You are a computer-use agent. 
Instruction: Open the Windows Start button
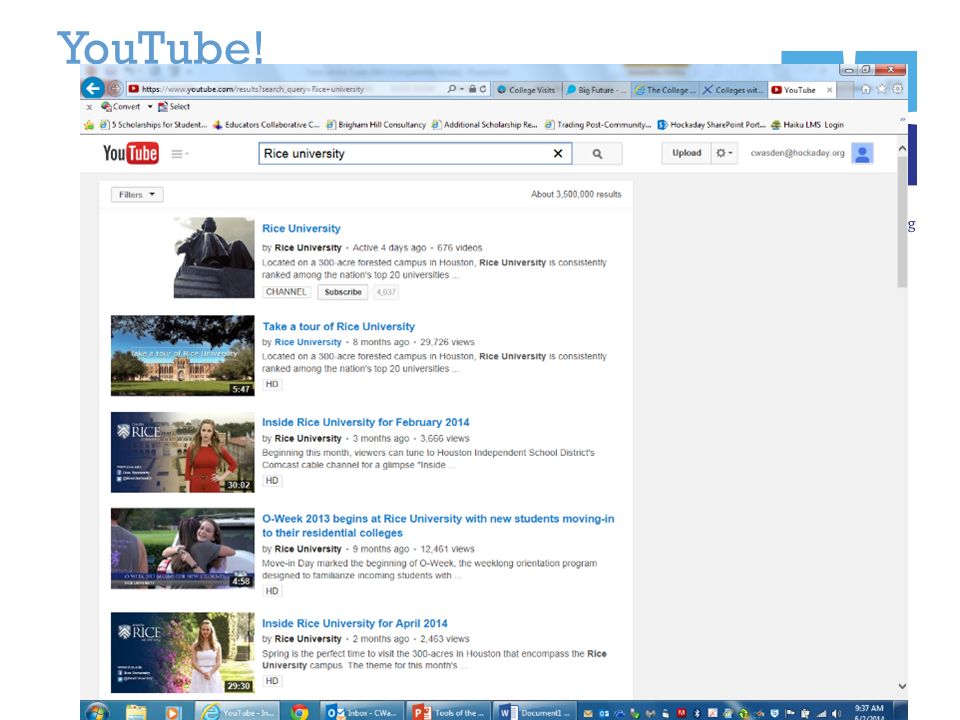pos(97,711)
